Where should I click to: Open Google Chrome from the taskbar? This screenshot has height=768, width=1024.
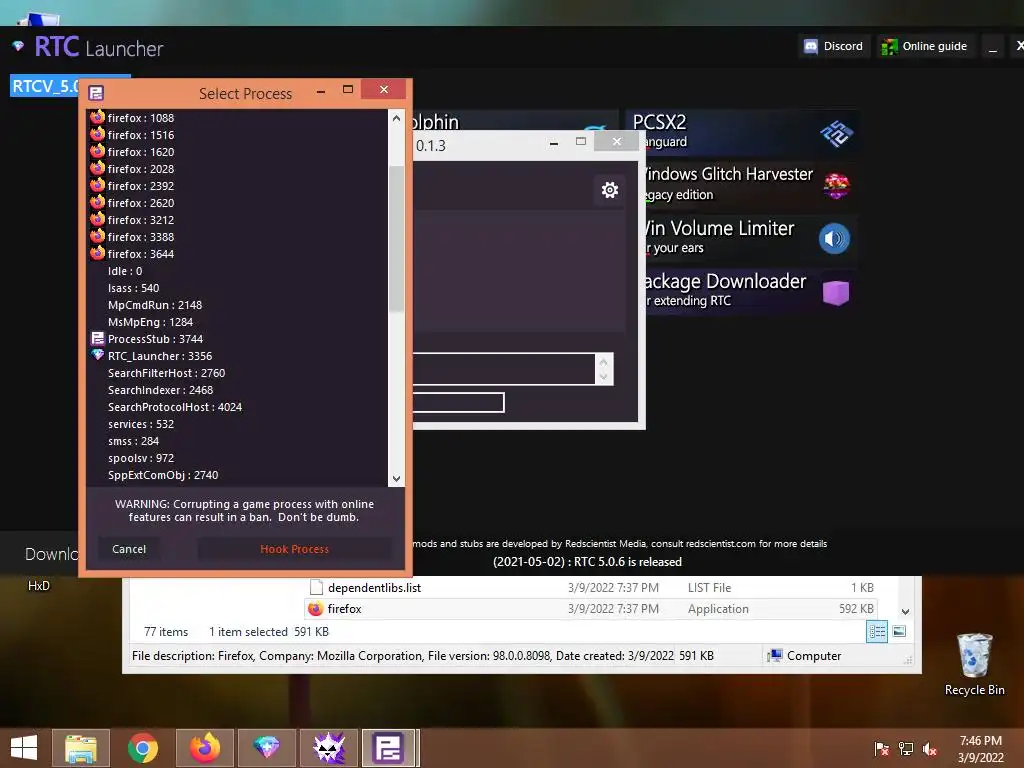142,748
